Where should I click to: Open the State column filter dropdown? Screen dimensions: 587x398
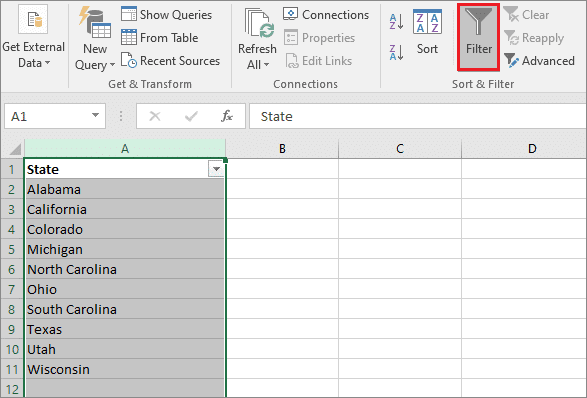click(216, 169)
